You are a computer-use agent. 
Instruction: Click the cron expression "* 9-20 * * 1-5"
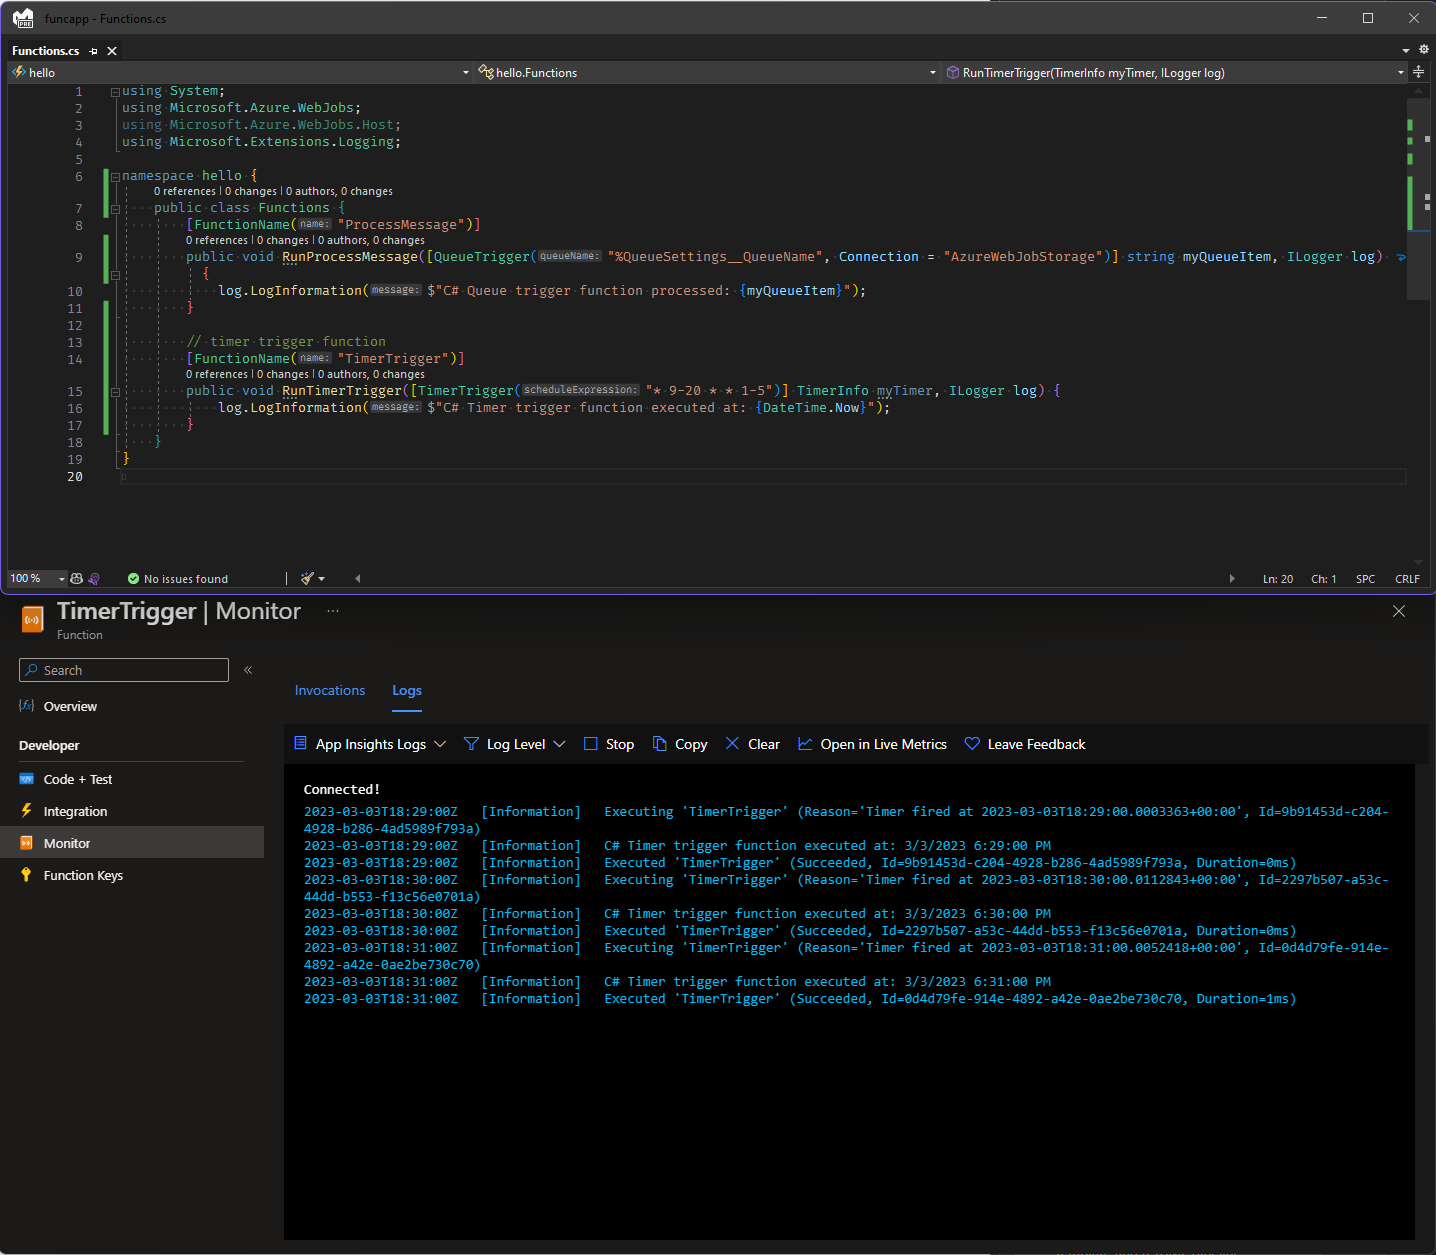712,391
